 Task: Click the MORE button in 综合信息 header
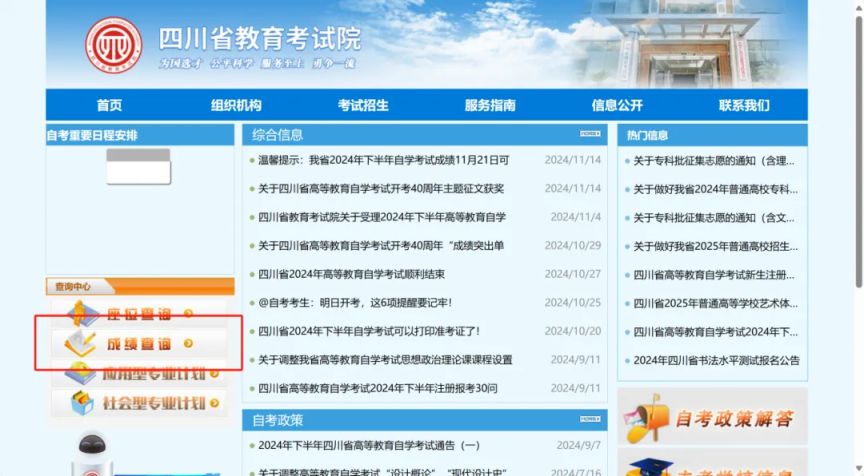590,134
